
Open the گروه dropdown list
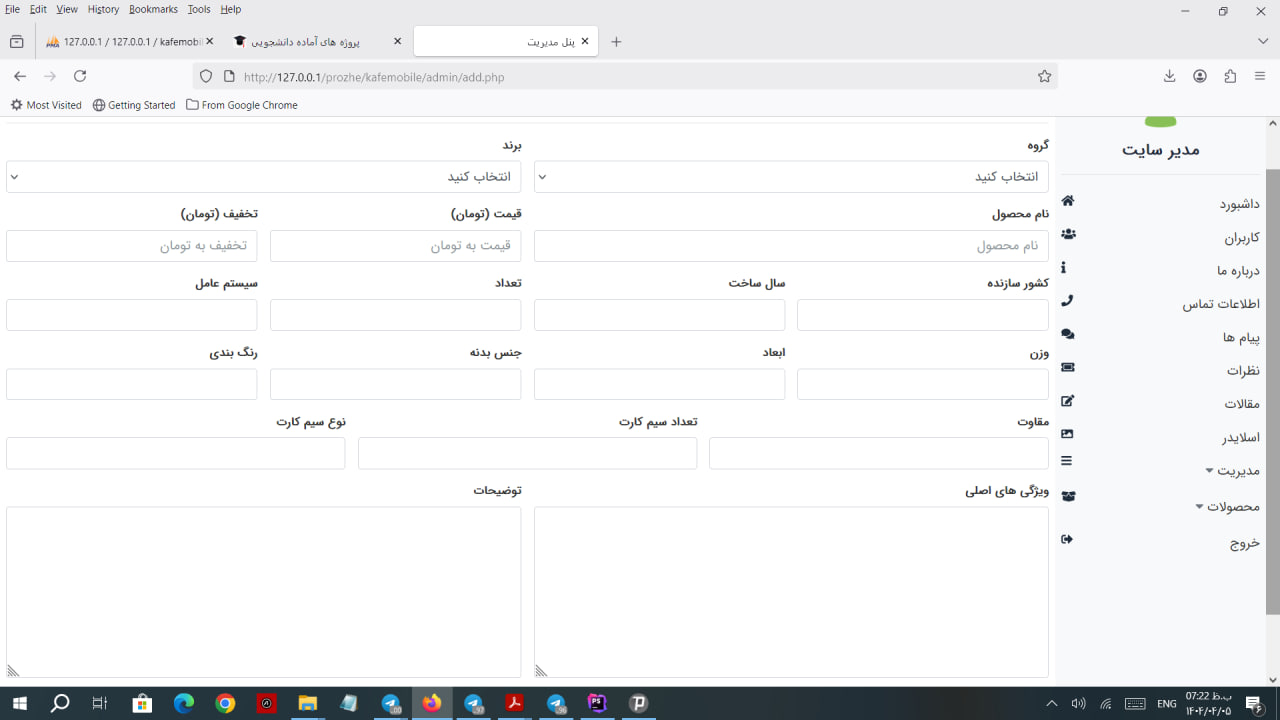click(791, 177)
